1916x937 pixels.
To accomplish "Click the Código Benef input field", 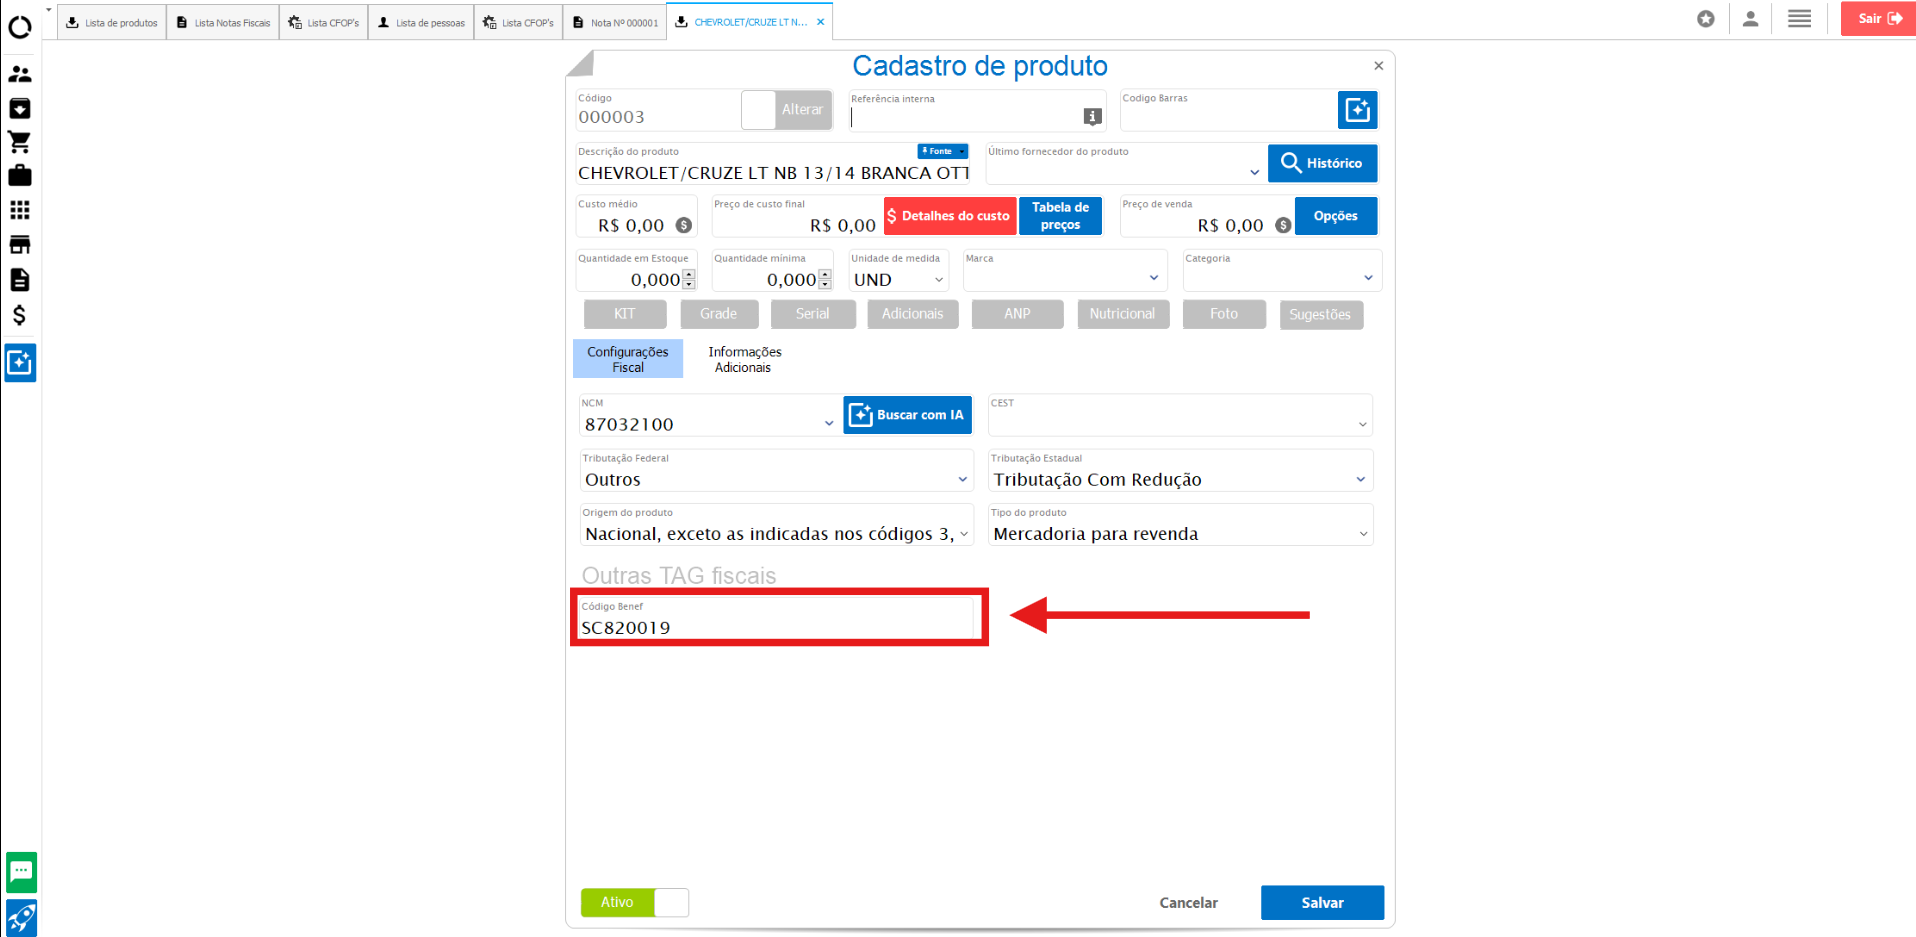I will point(775,627).
